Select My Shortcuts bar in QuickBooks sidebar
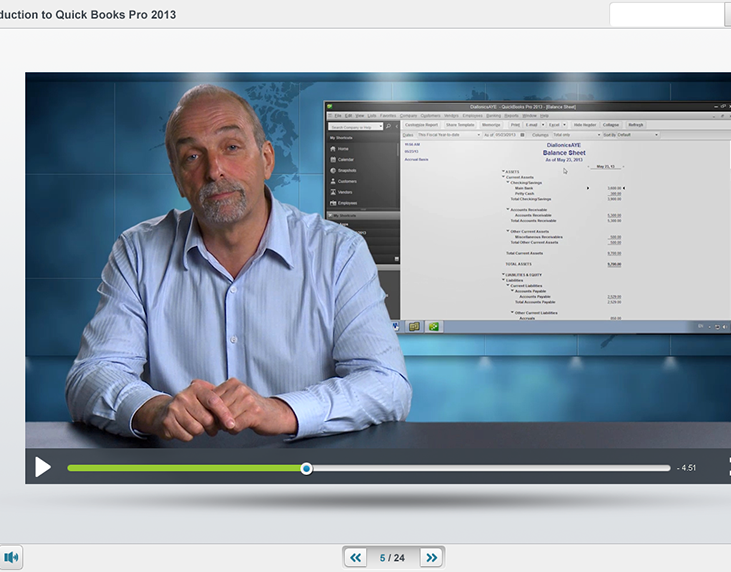 tap(363, 216)
